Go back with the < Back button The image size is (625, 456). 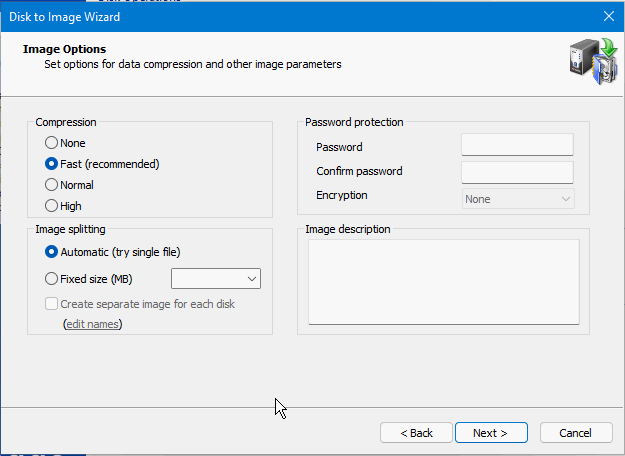tap(416, 433)
